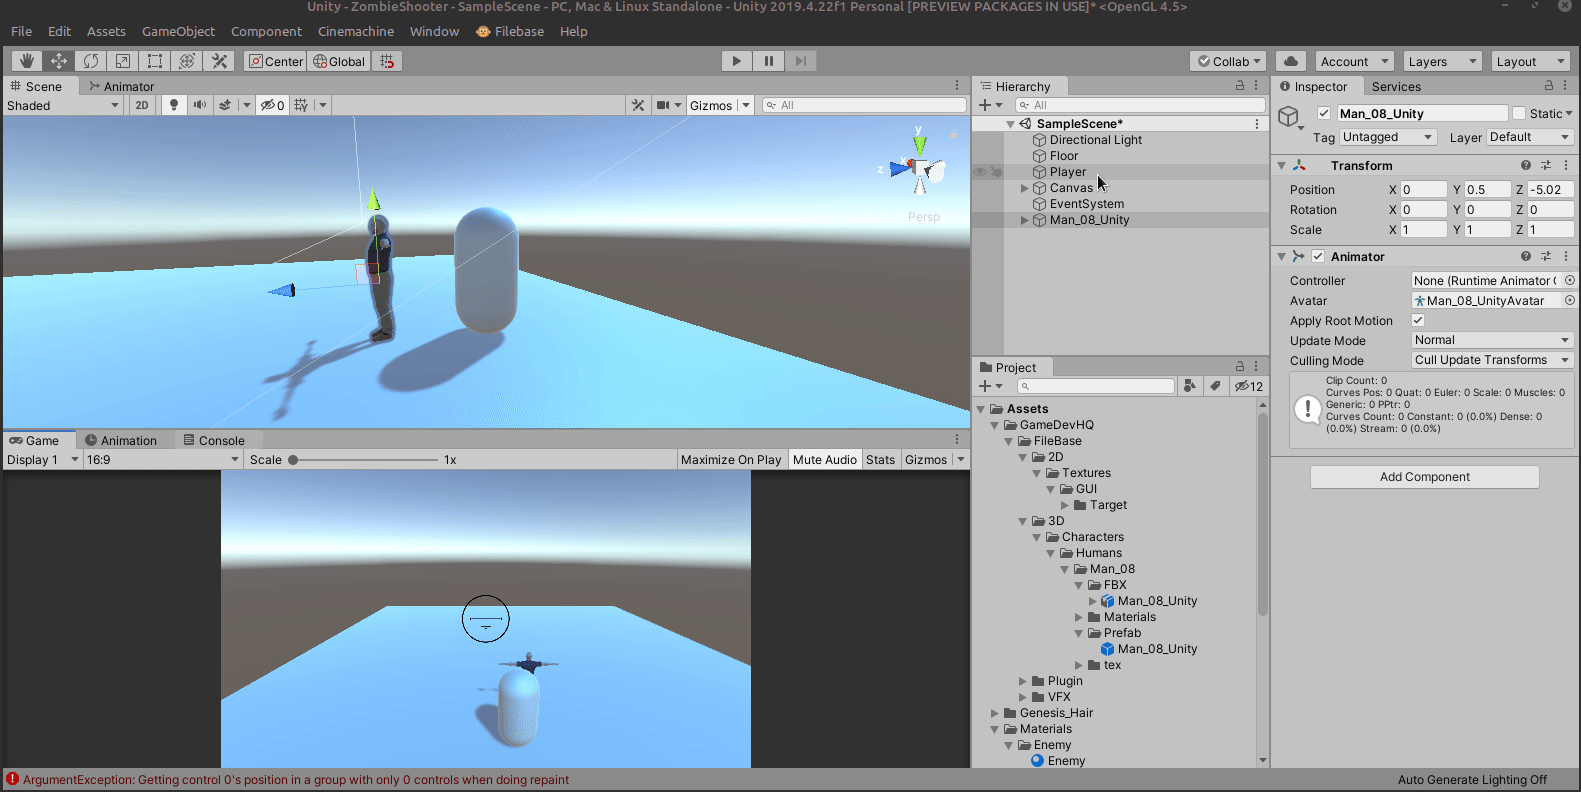
Task: Open Animator component presets icon
Action: click(1546, 256)
